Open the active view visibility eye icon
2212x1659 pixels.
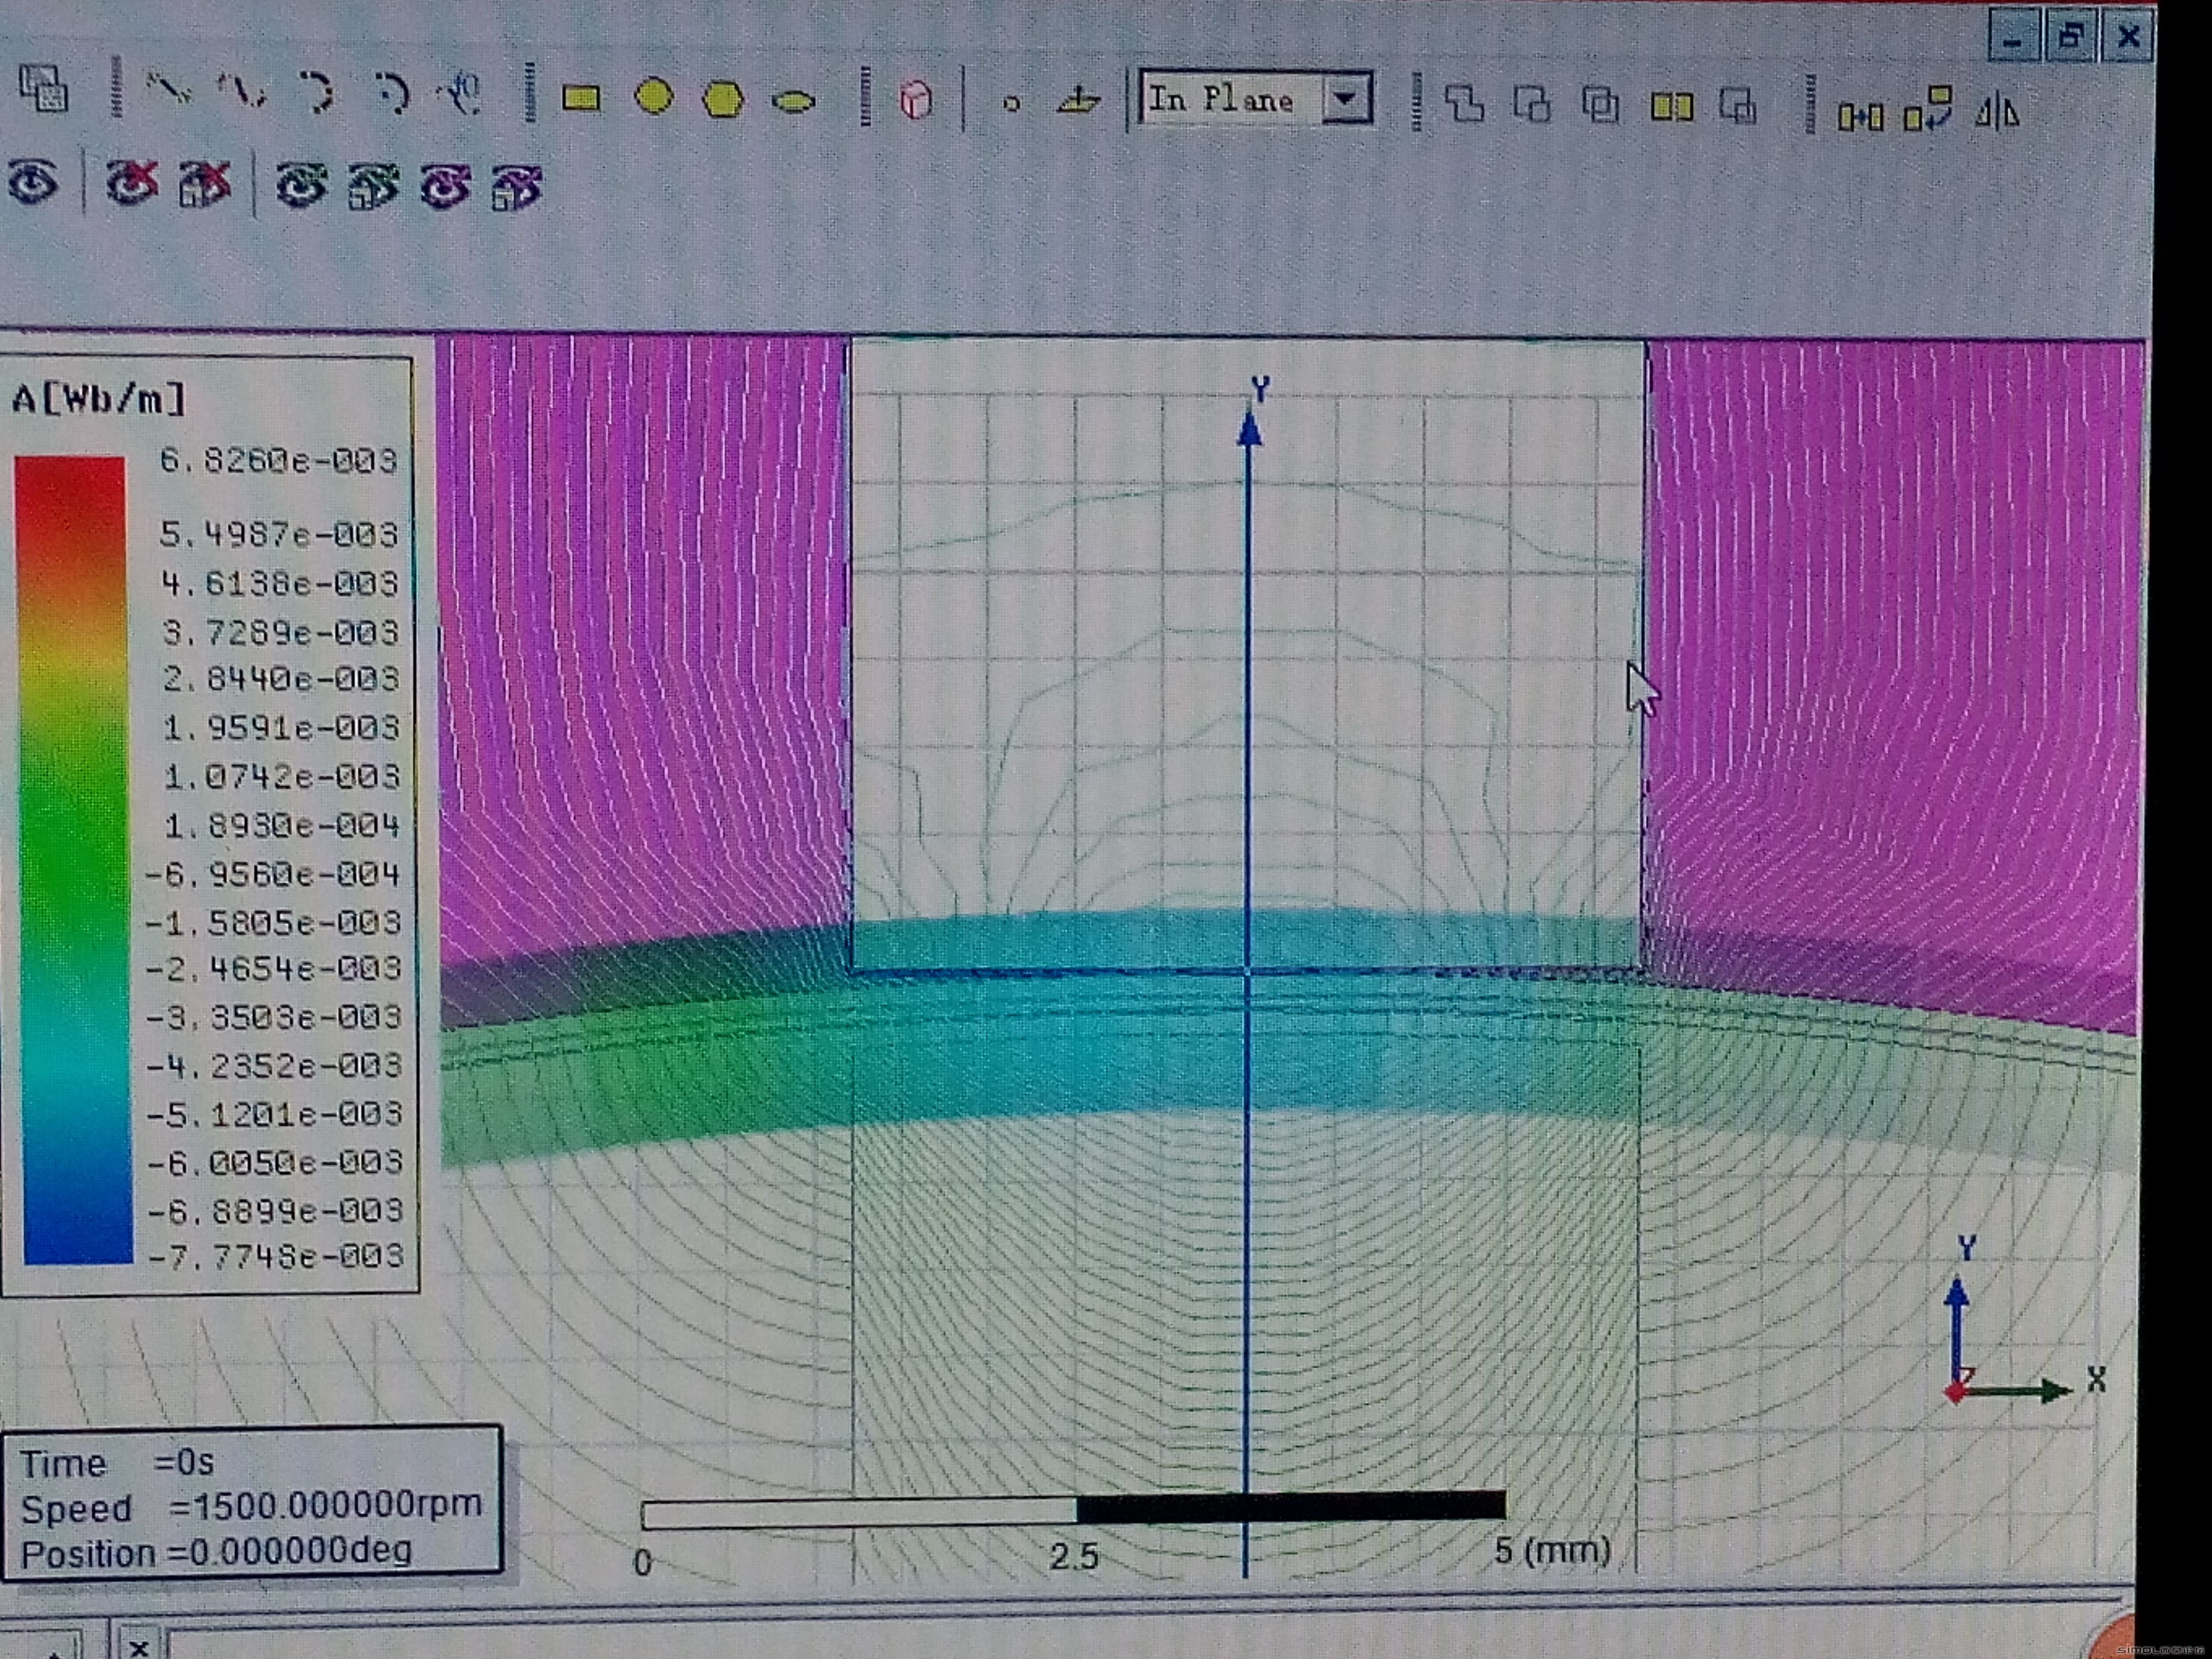[34, 183]
